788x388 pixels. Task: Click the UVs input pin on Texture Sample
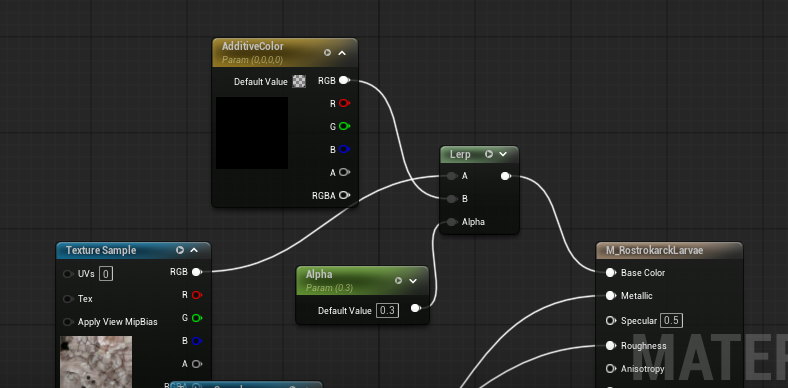(68, 274)
